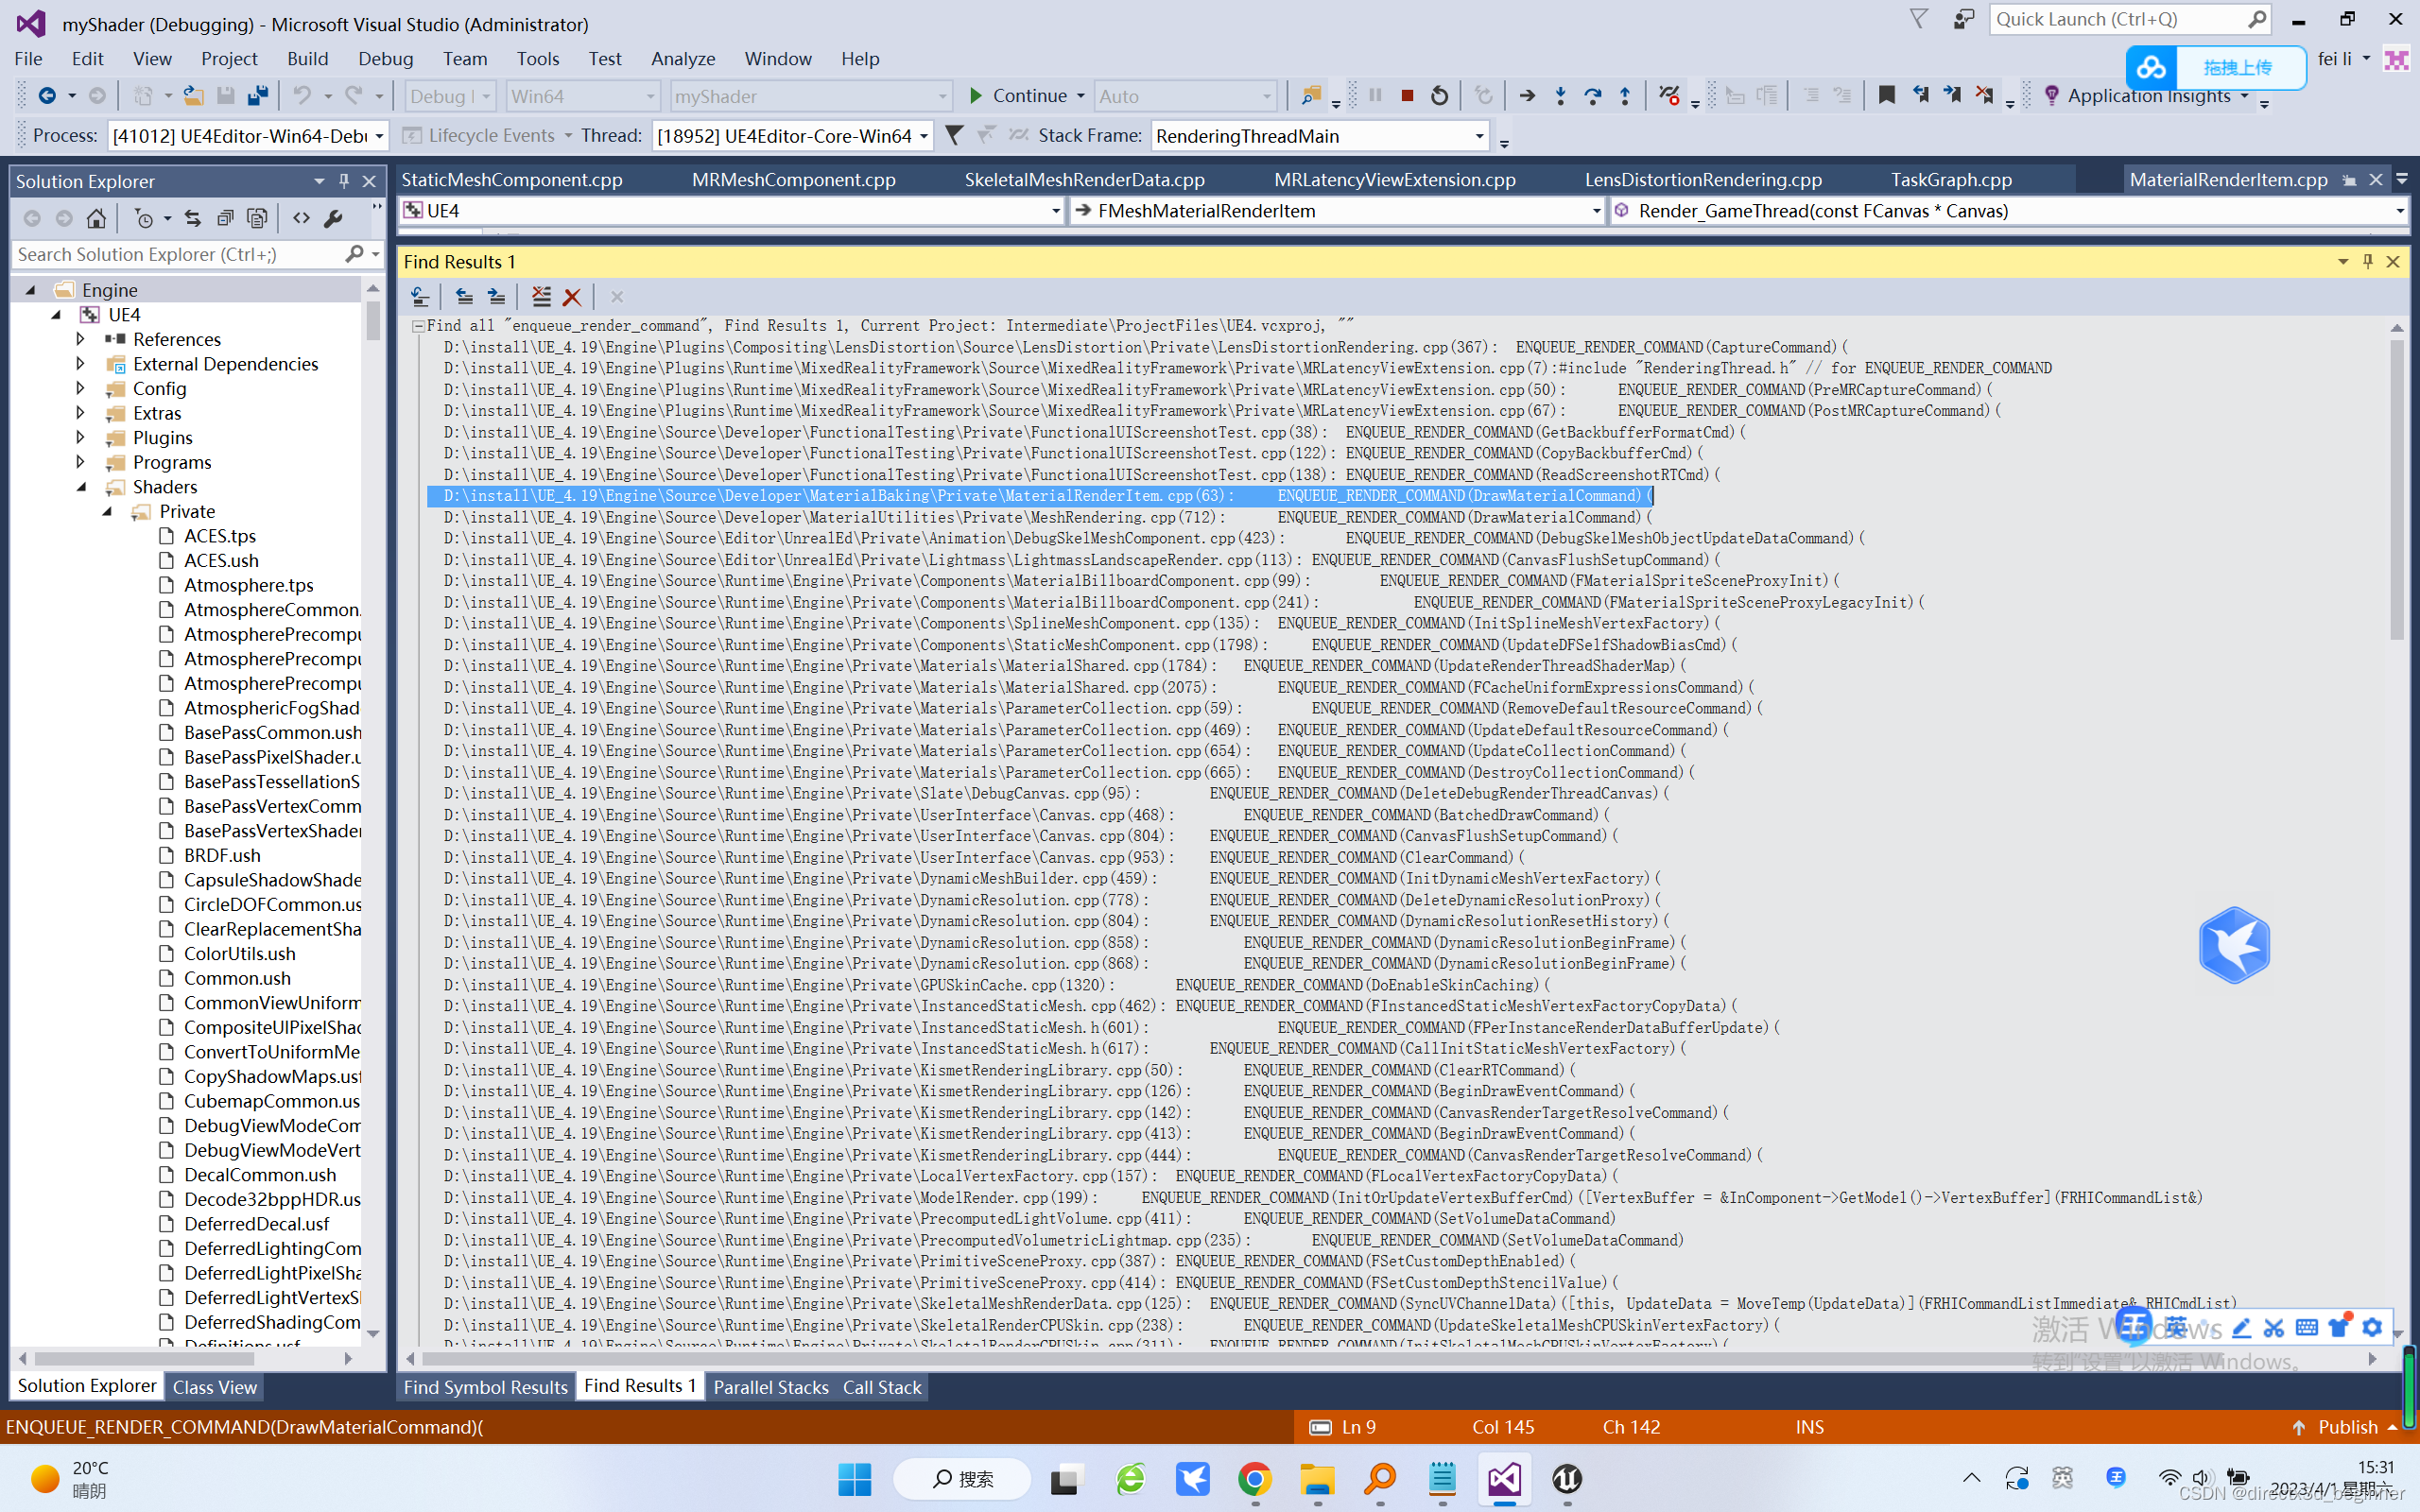
Task: Open the Thread selection dropdown
Action: click(792, 135)
